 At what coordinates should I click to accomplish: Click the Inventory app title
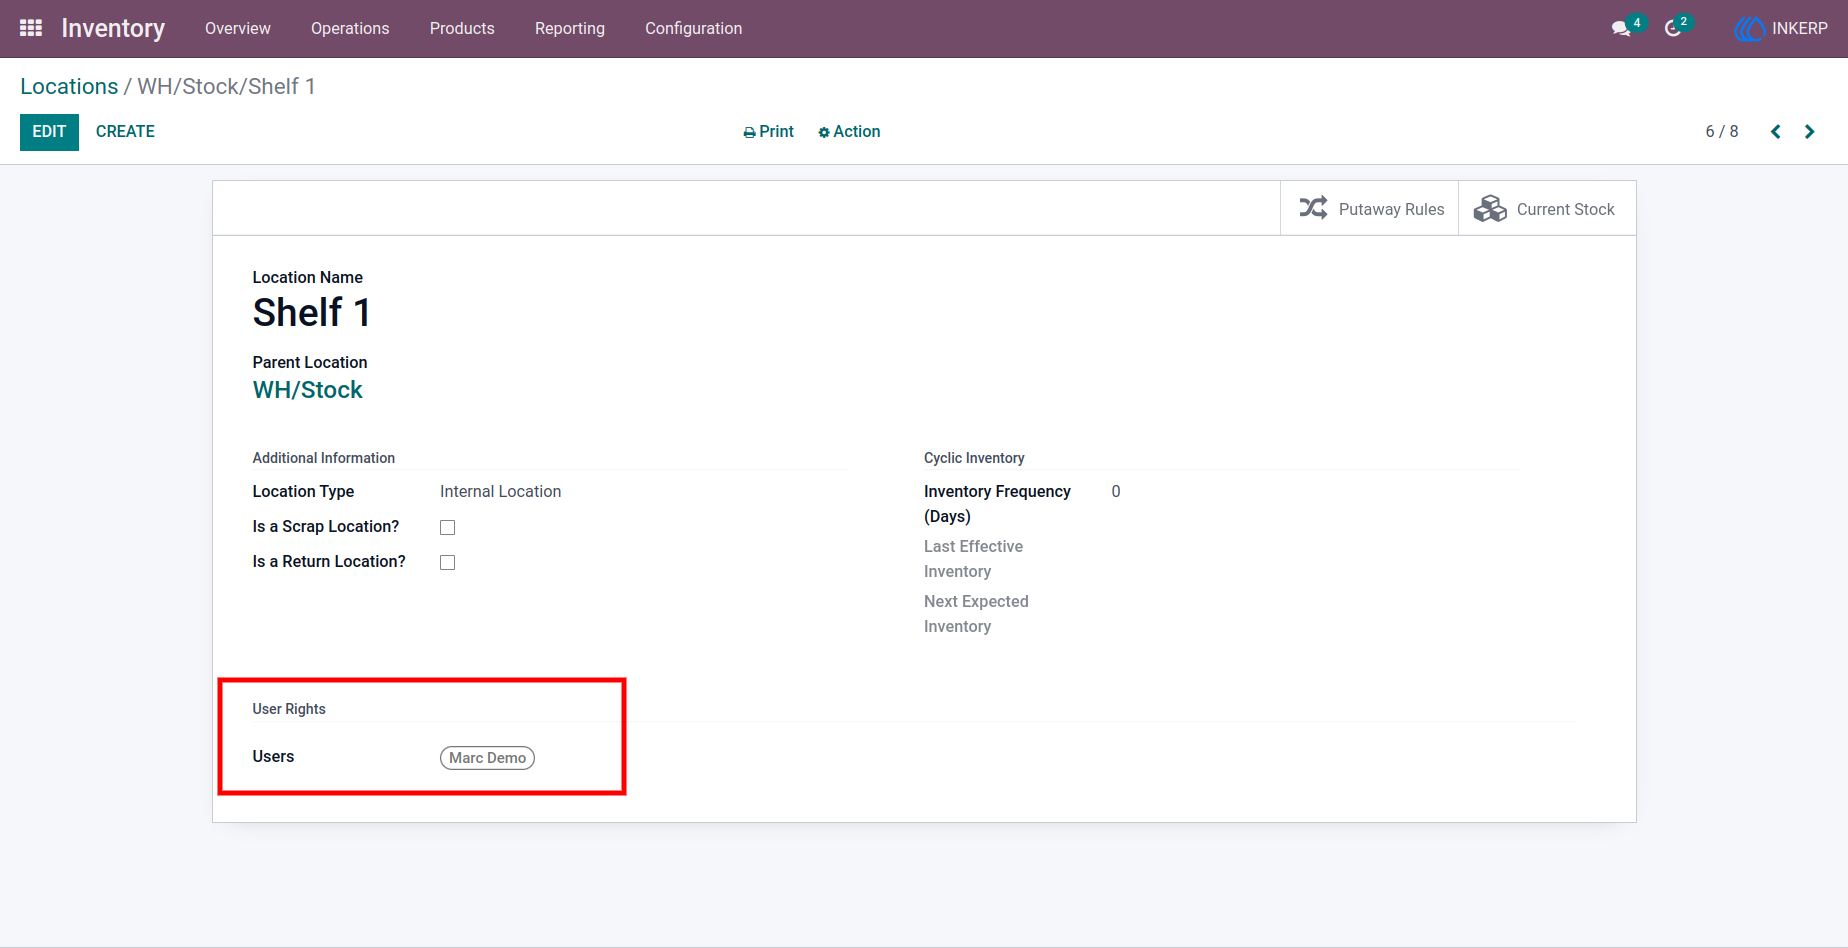[113, 28]
